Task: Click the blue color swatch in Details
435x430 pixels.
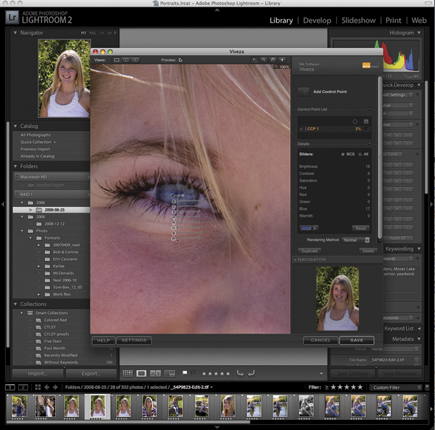Action: [x=306, y=228]
